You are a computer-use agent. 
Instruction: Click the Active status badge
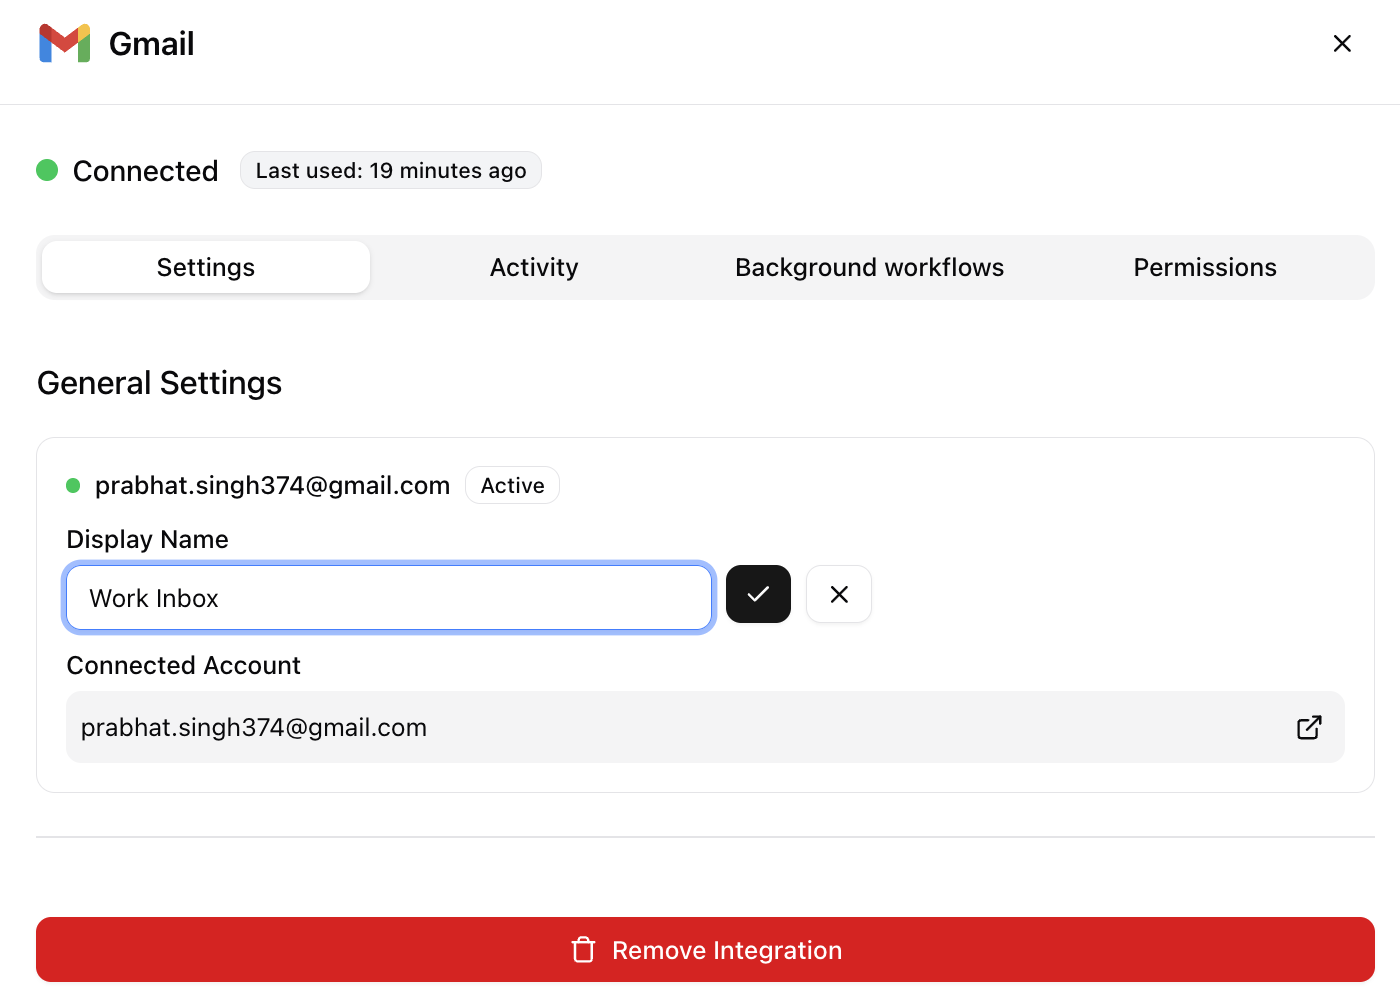[512, 485]
